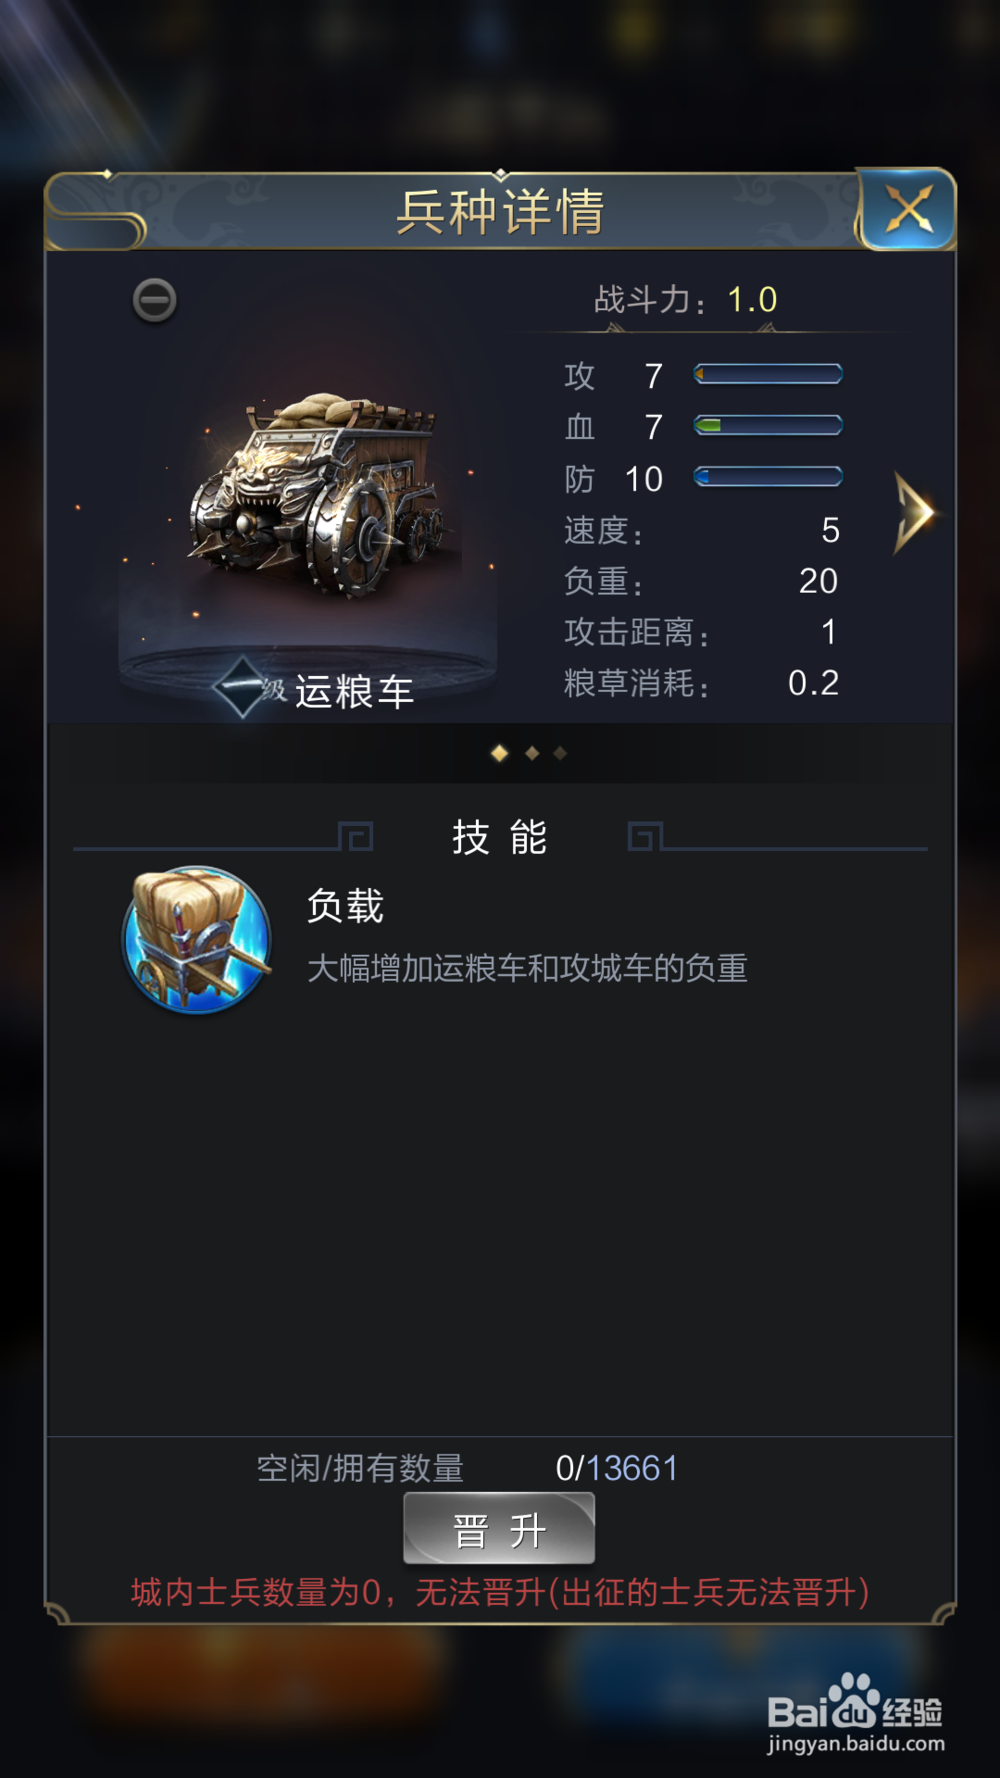
Task: Open the 负载 skill name text
Action: pyautogui.click(x=345, y=906)
